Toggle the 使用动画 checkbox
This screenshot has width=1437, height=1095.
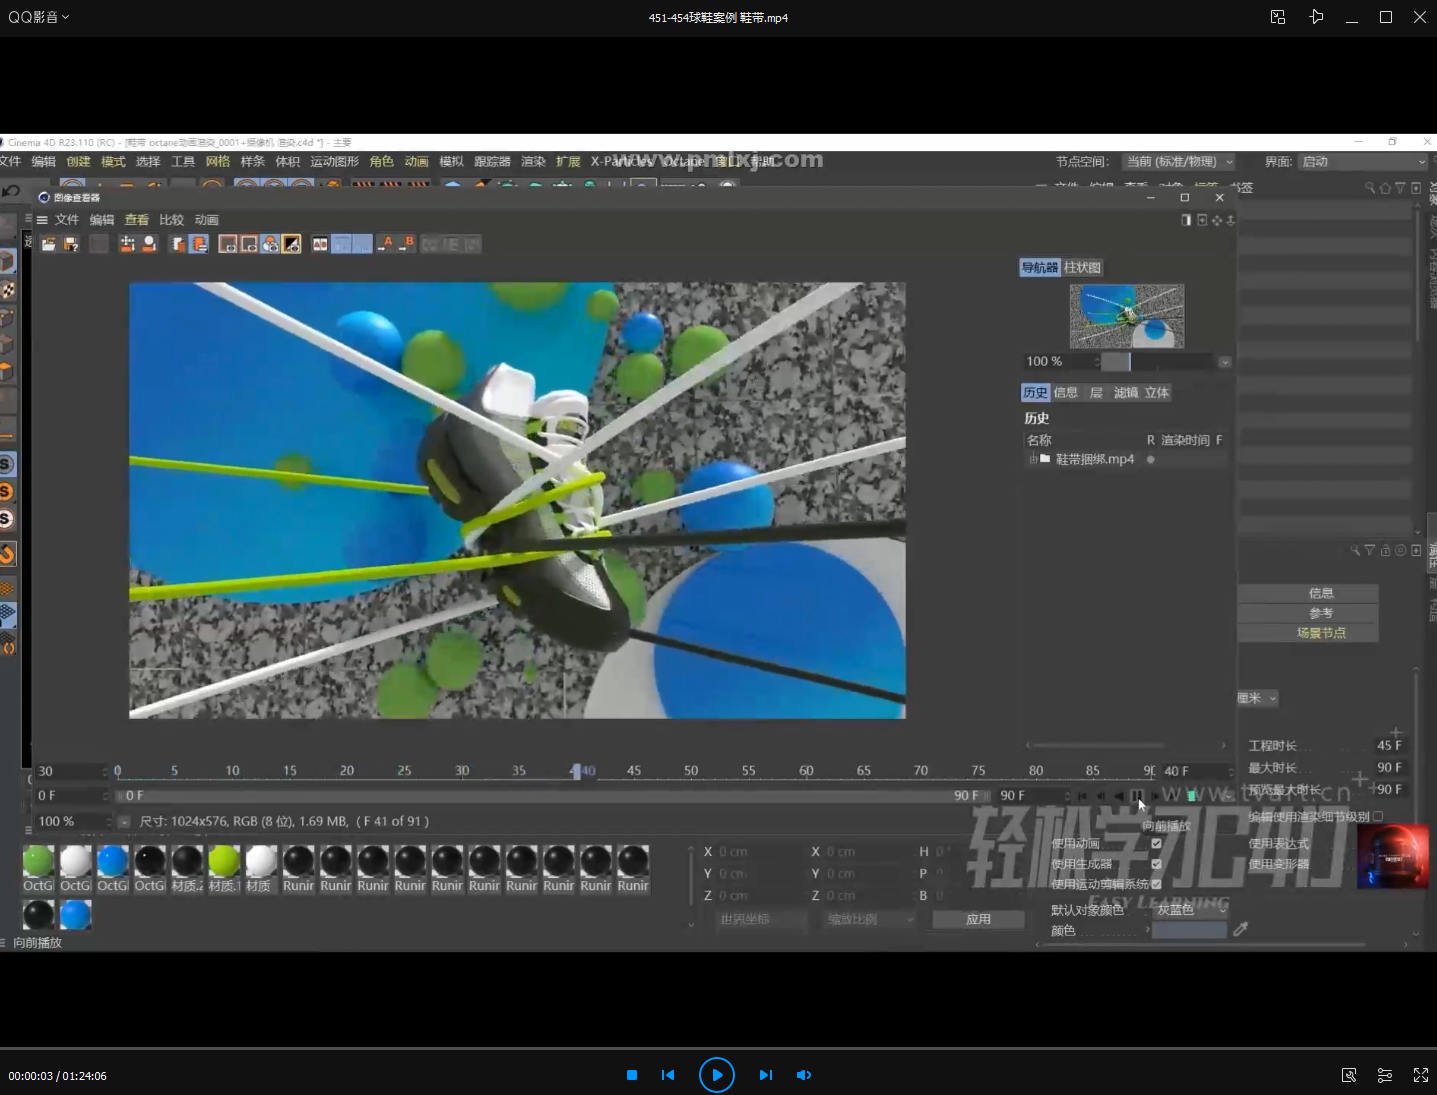[x=1156, y=843]
